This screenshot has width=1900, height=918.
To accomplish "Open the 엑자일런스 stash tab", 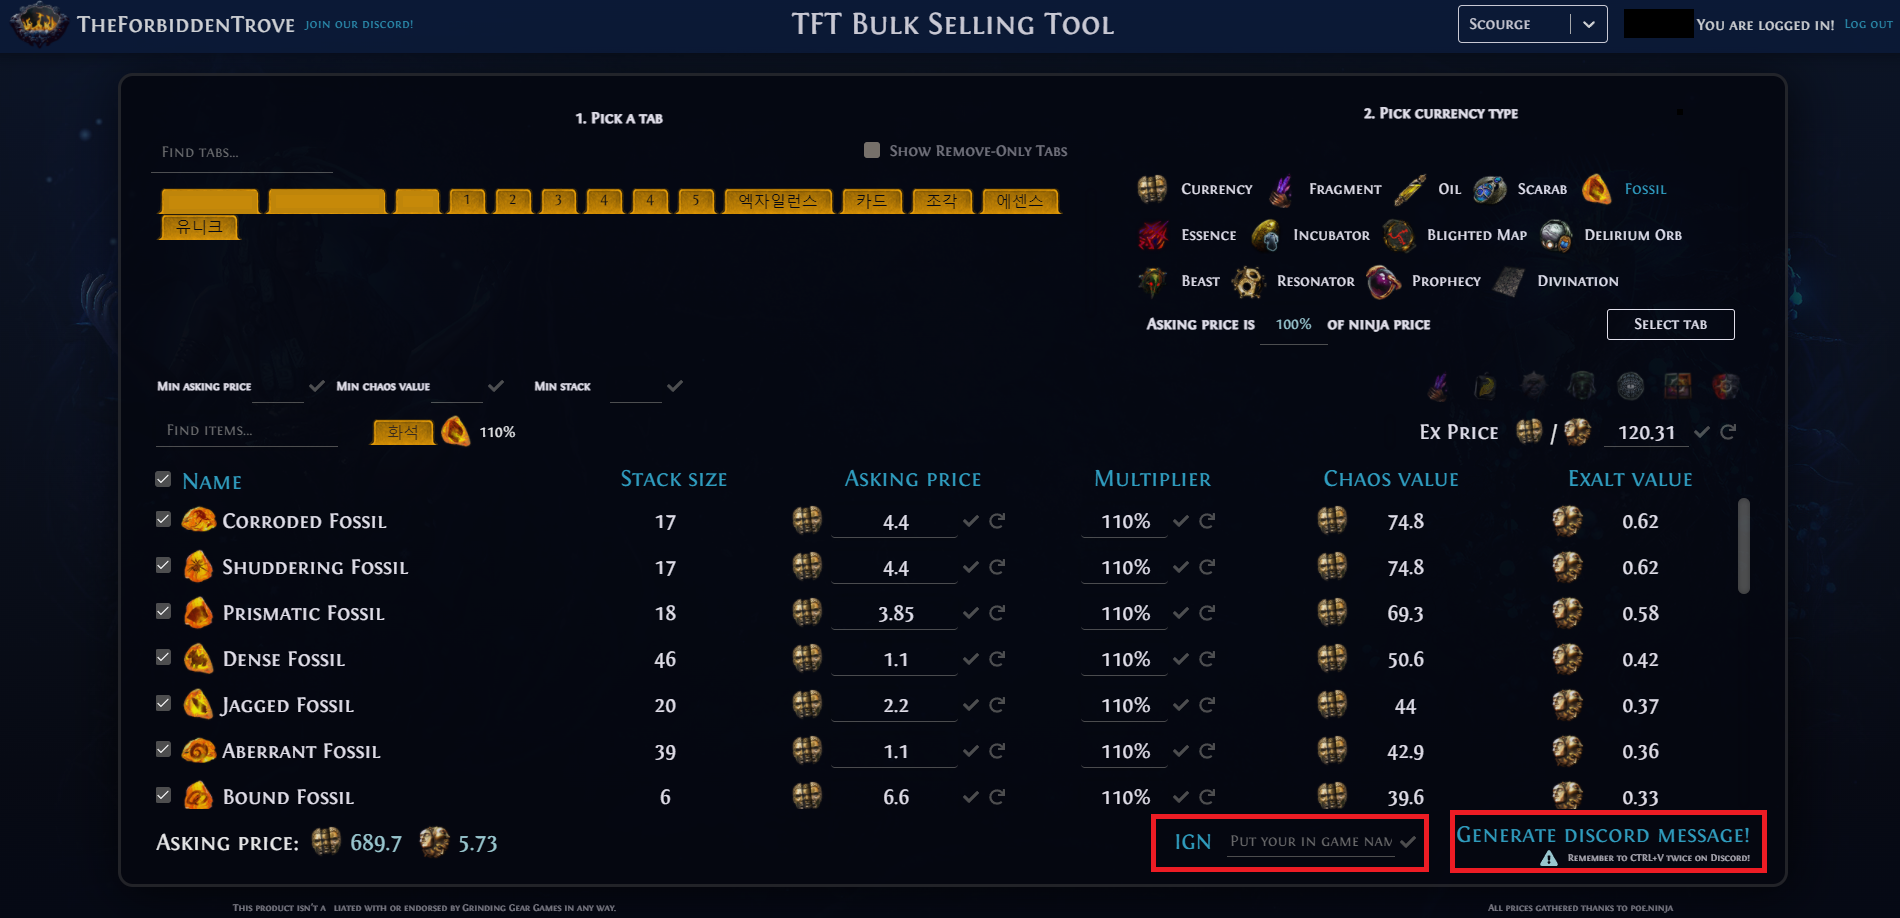I will (x=778, y=201).
